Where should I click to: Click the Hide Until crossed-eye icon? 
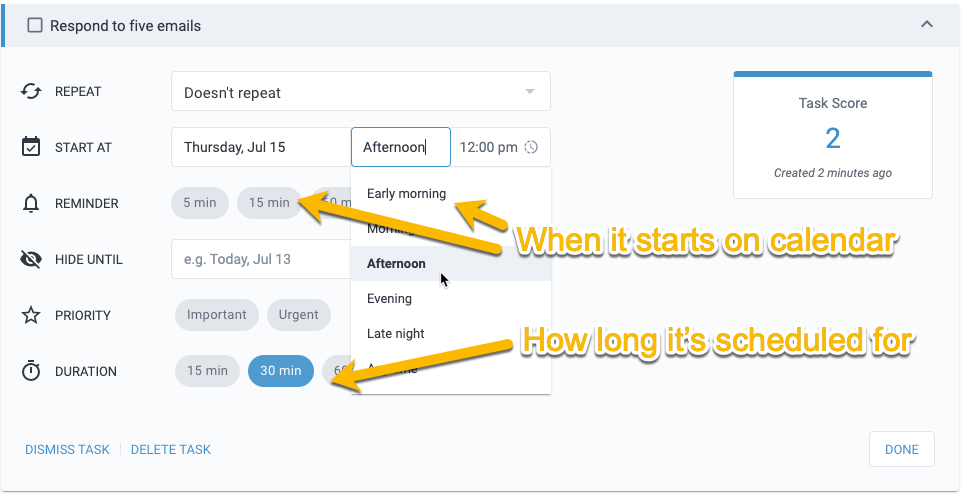tap(31, 260)
